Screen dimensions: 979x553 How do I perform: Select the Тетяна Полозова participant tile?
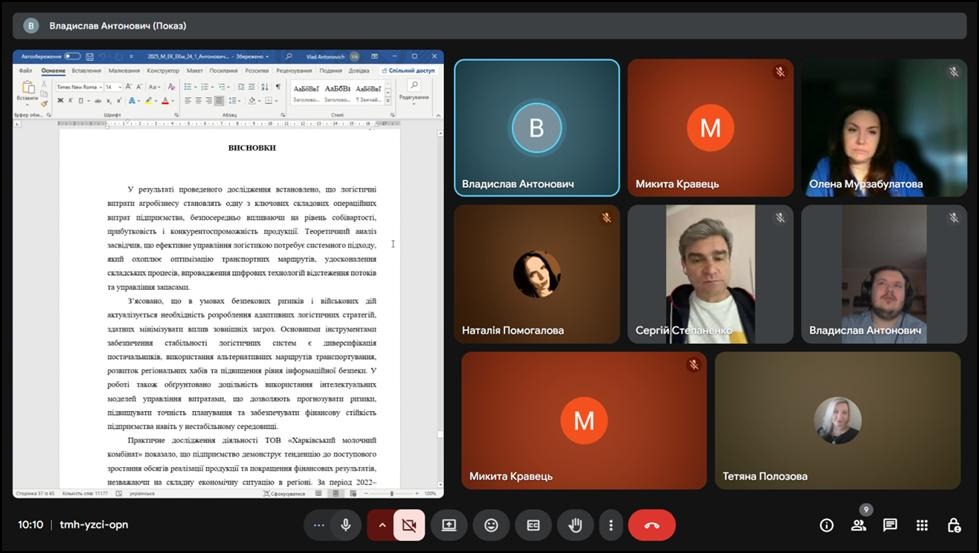coord(837,420)
